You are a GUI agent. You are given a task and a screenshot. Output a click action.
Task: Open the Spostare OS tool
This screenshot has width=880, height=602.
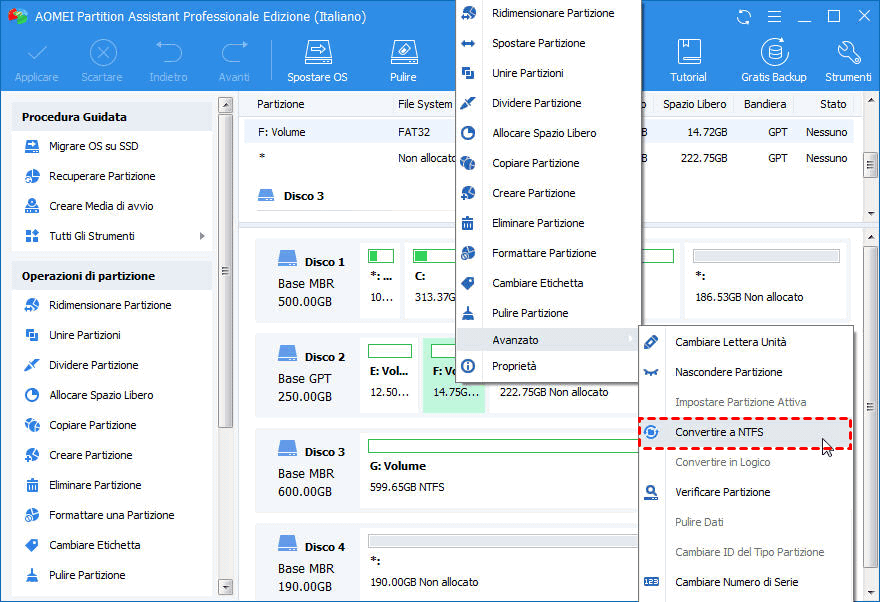coord(318,61)
